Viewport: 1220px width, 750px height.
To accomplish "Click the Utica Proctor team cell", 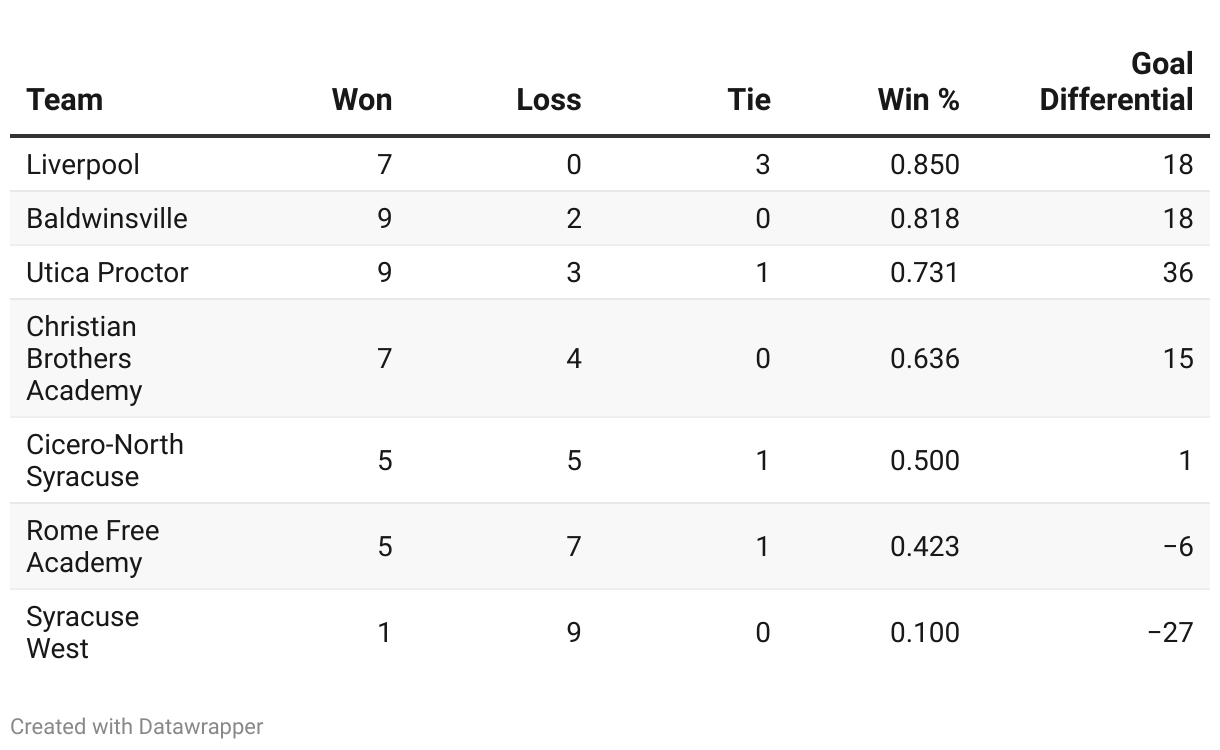I will tap(107, 273).
